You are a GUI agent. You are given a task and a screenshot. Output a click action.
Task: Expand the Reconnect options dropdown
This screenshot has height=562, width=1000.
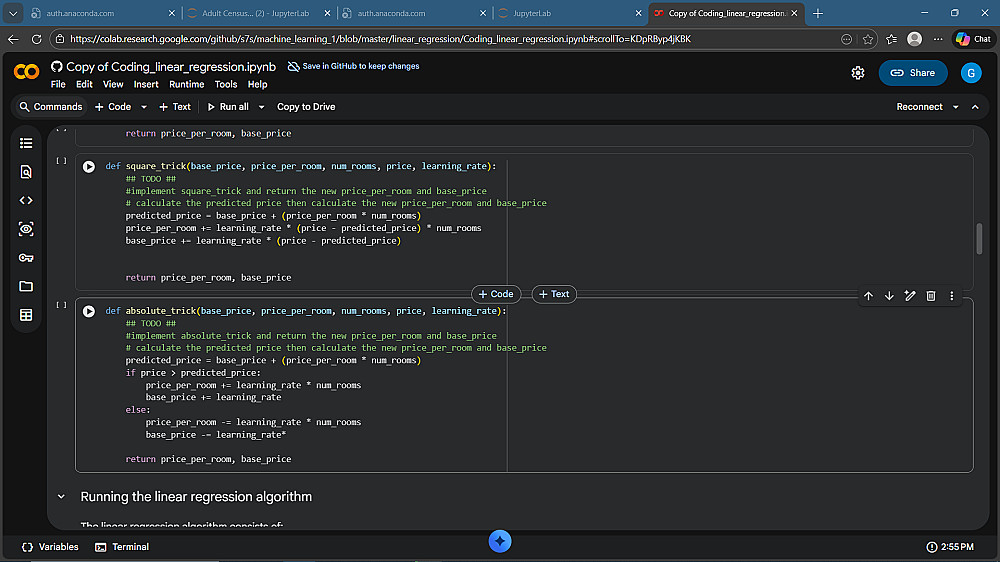click(956, 107)
